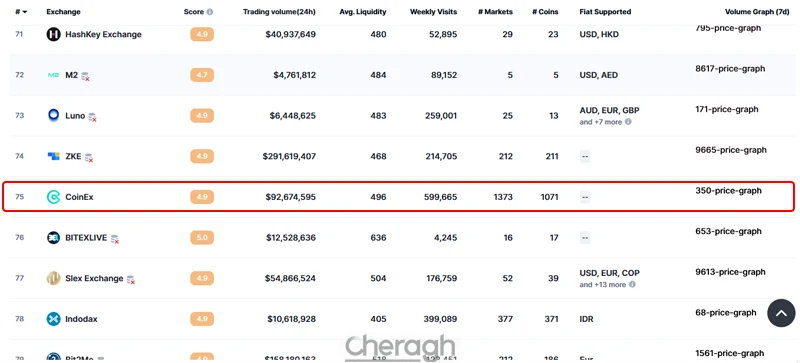
Task: Sort by Weekly Visits column header
Action: pos(434,12)
